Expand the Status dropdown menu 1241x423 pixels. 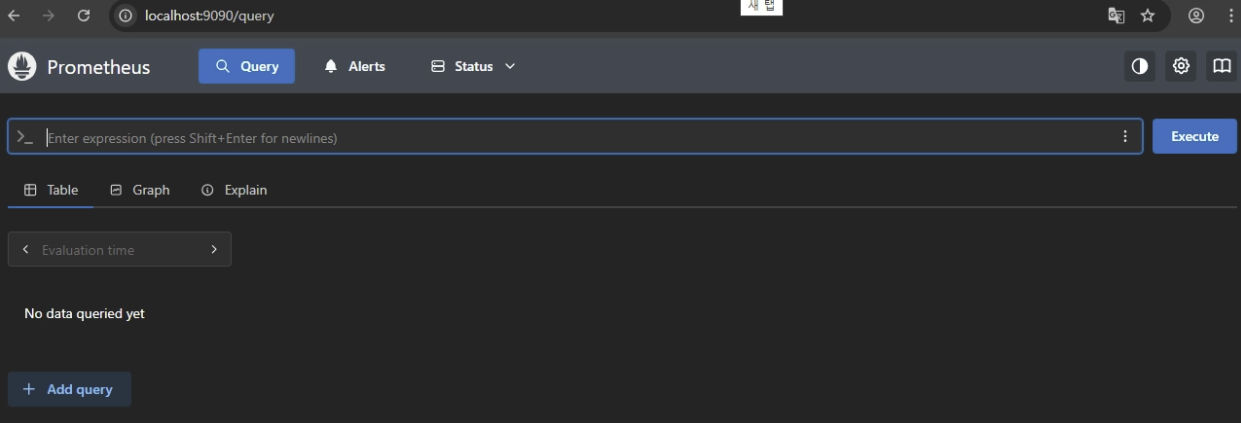(473, 66)
